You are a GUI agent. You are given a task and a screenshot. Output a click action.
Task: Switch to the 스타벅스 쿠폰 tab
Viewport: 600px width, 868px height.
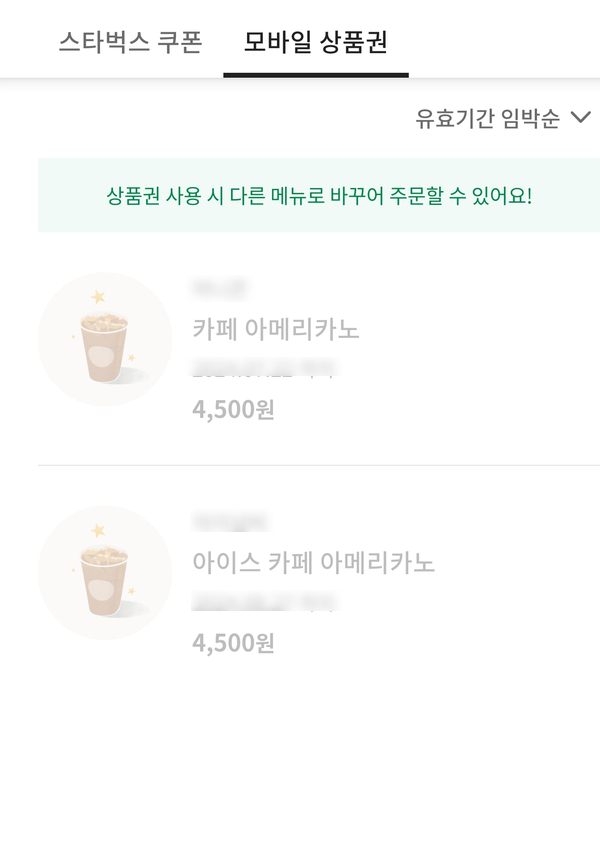point(130,42)
